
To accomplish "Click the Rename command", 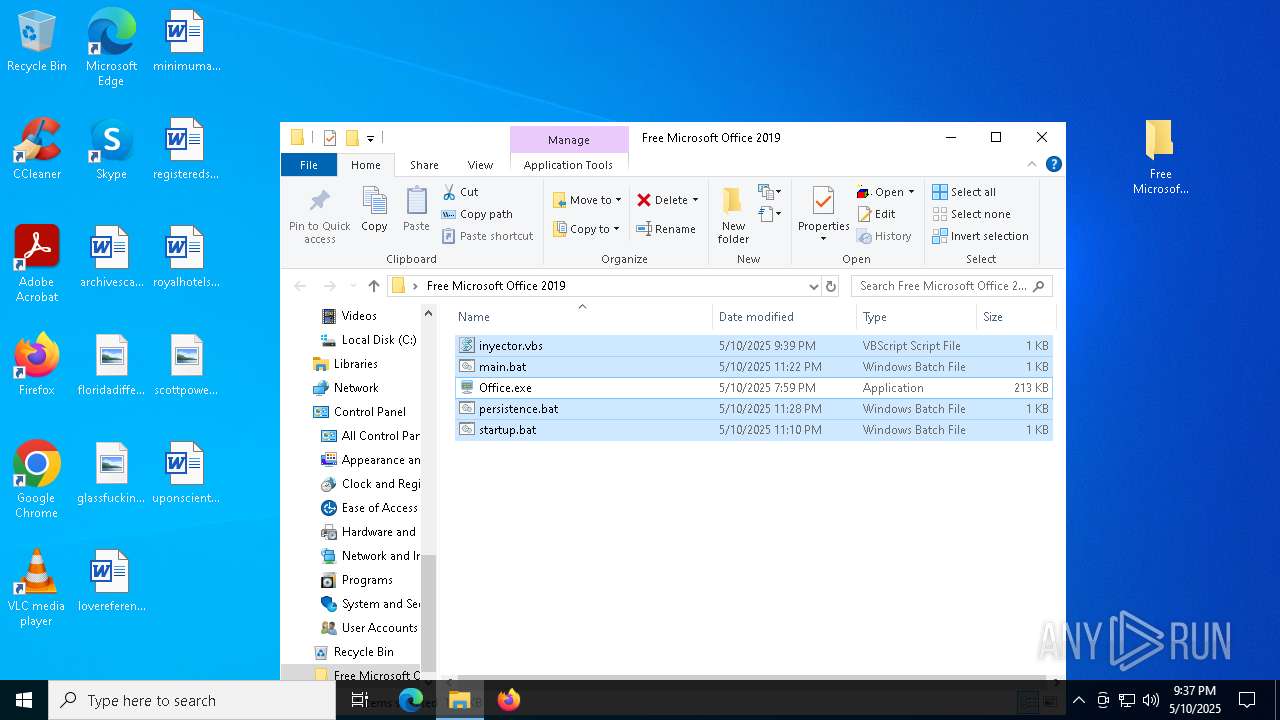I will click(666, 229).
